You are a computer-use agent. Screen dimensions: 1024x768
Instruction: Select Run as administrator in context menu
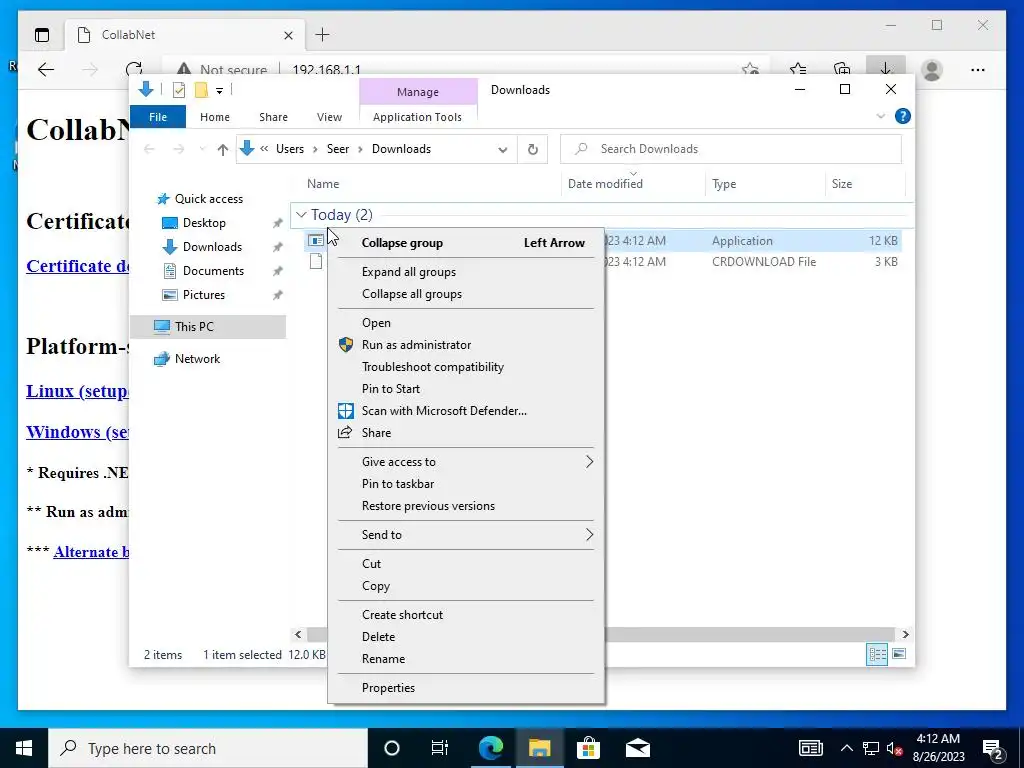tap(416, 345)
